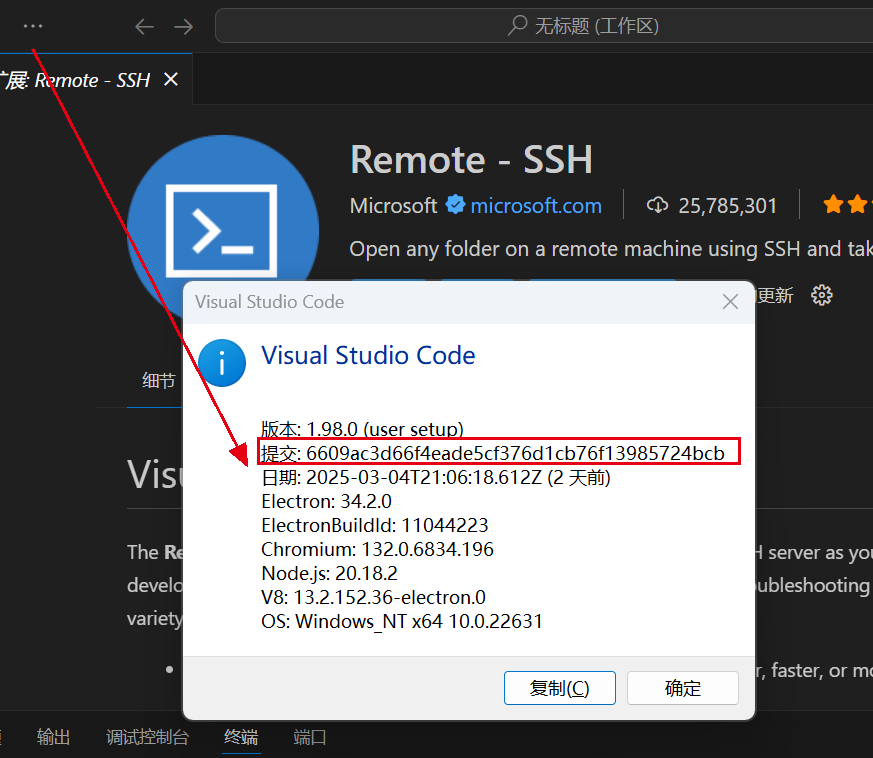The image size is (873, 758).
Task: Close the Remote - SSH extension tab
Action: pyautogui.click(x=171, y=79)
